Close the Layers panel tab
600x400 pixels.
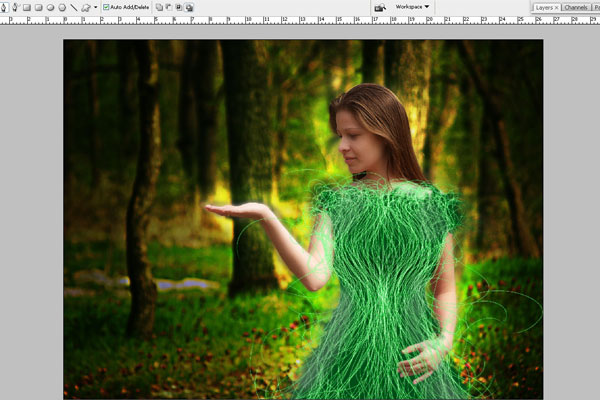(x=556, y=7)
